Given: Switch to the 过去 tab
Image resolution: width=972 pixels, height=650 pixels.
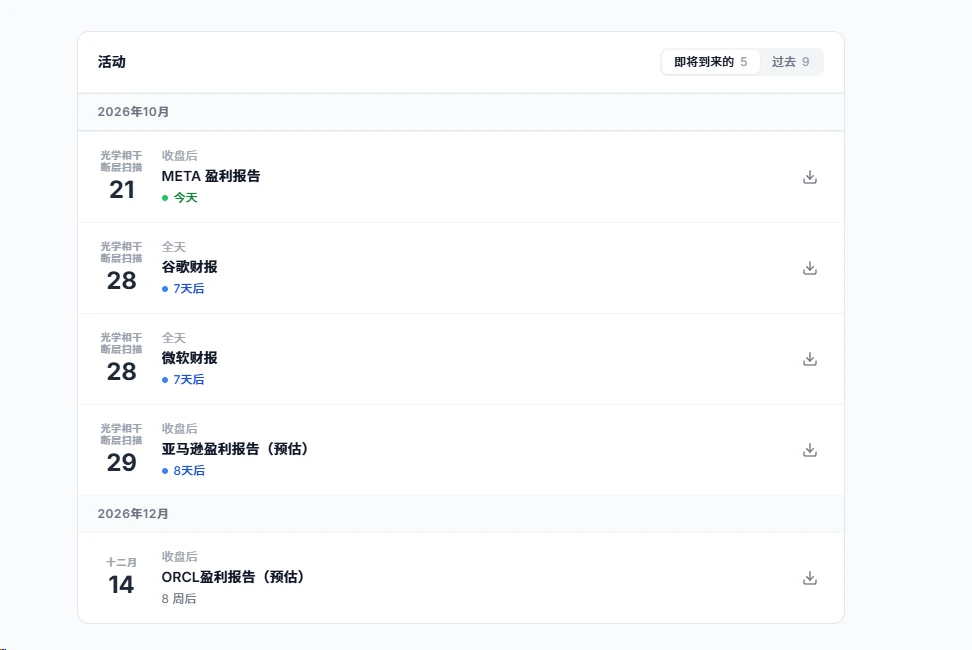Looking at the screenshot, I should pos(790,62).
